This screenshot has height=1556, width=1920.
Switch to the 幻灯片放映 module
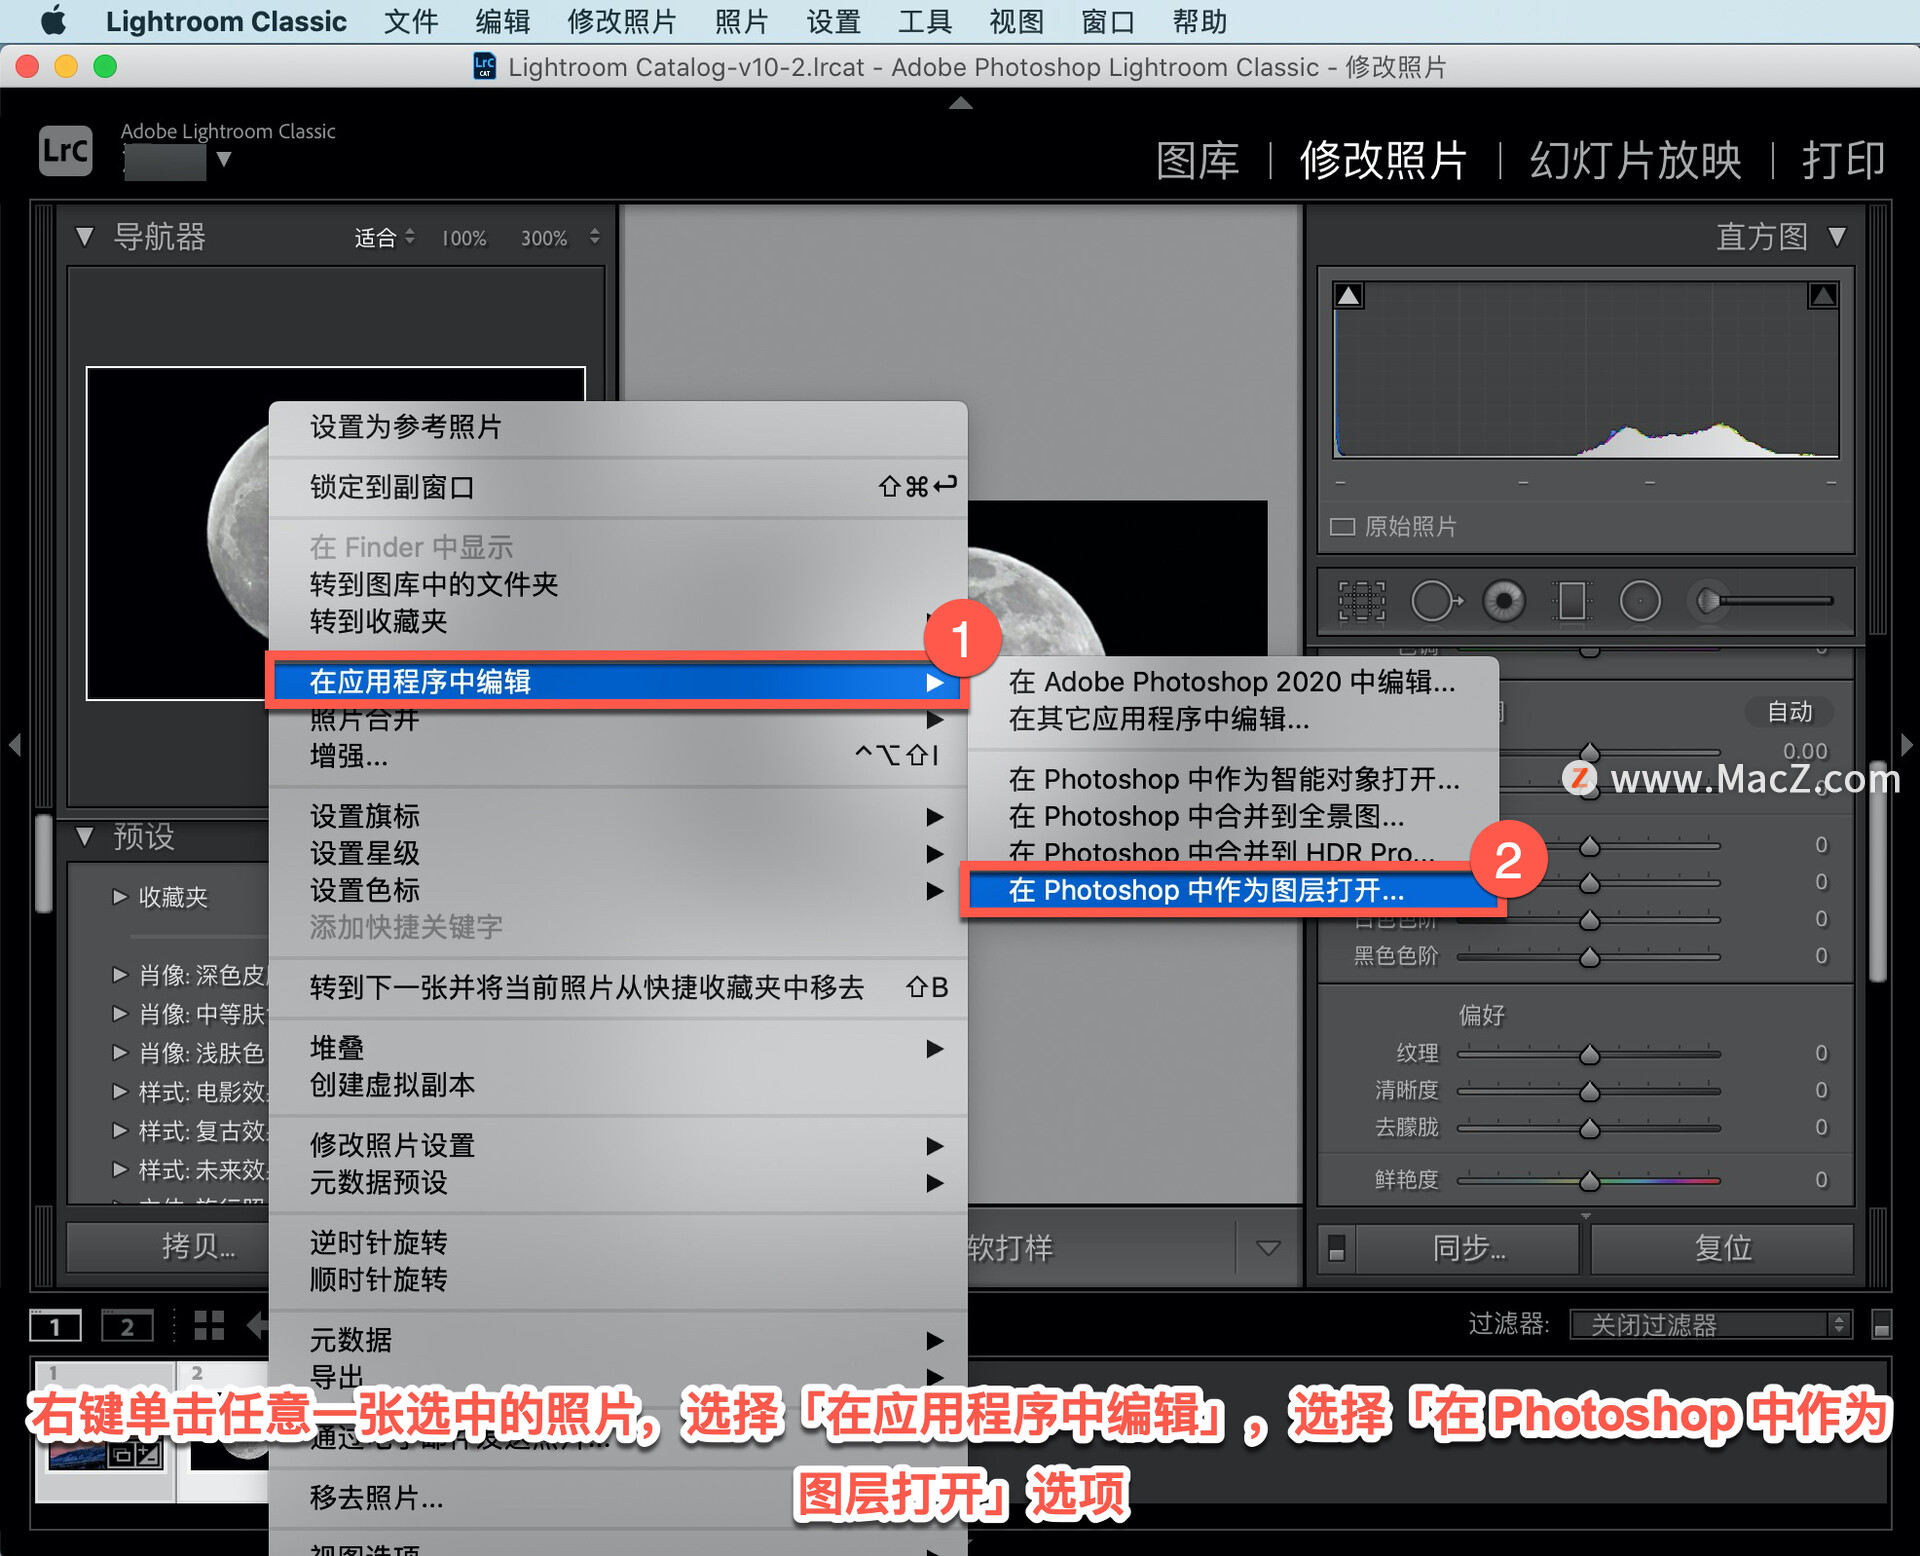click(x=1635, y=160)
